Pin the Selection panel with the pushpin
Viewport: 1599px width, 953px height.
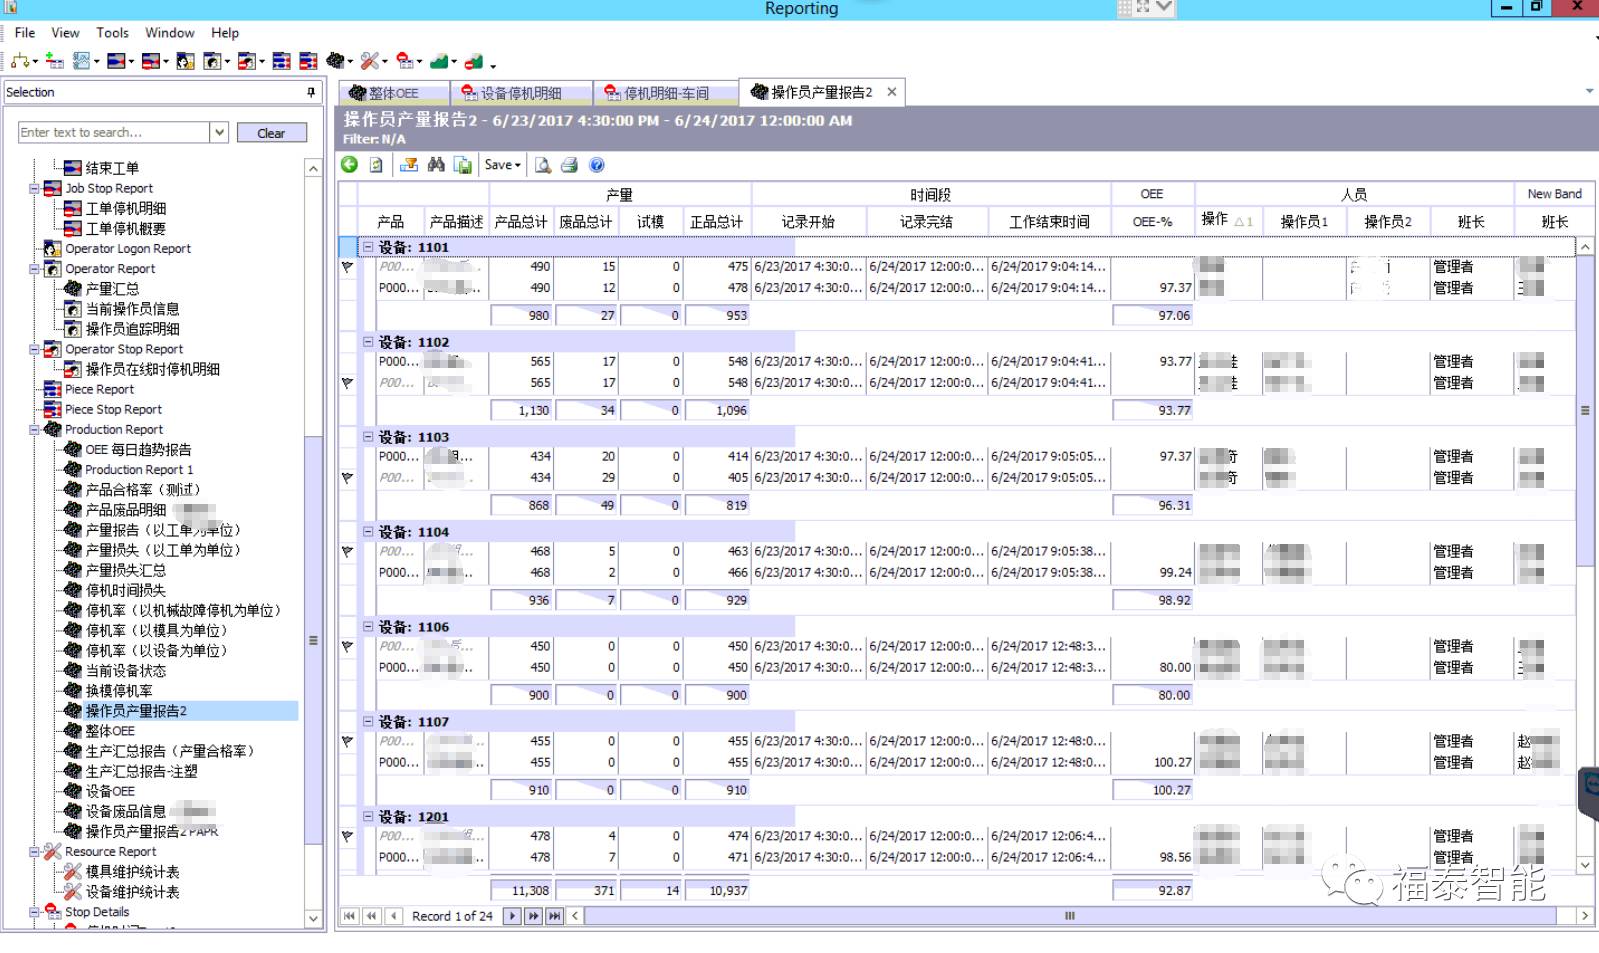pos(311,92)
